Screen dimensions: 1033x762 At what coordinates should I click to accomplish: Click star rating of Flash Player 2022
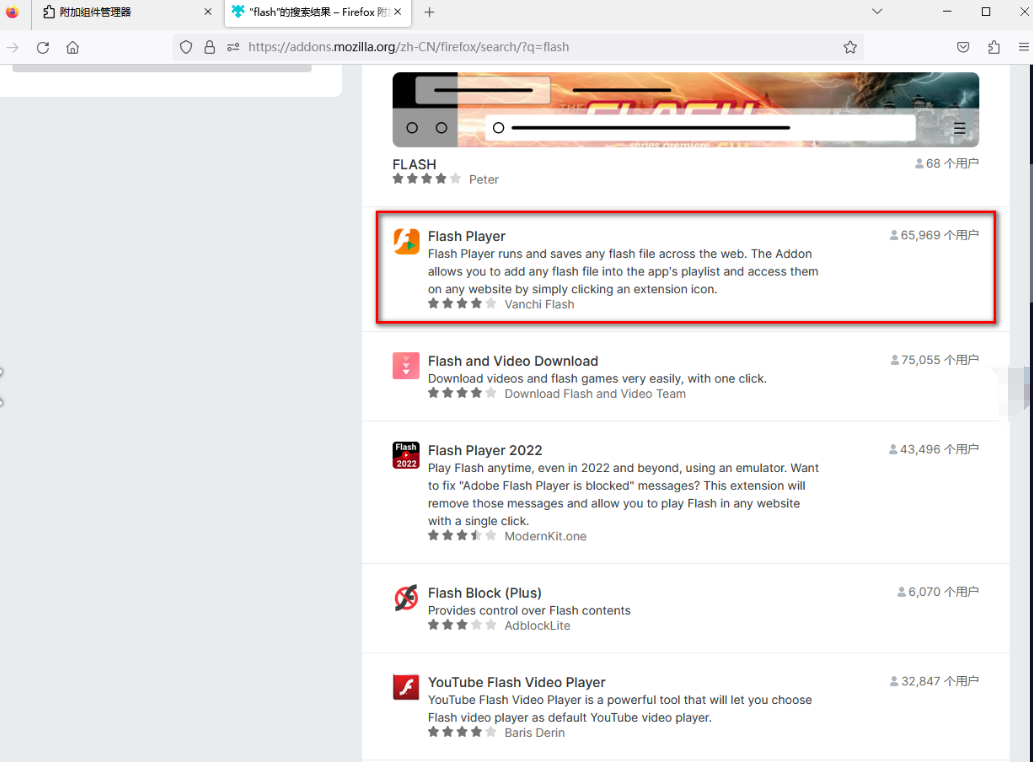tap(462, 535)
